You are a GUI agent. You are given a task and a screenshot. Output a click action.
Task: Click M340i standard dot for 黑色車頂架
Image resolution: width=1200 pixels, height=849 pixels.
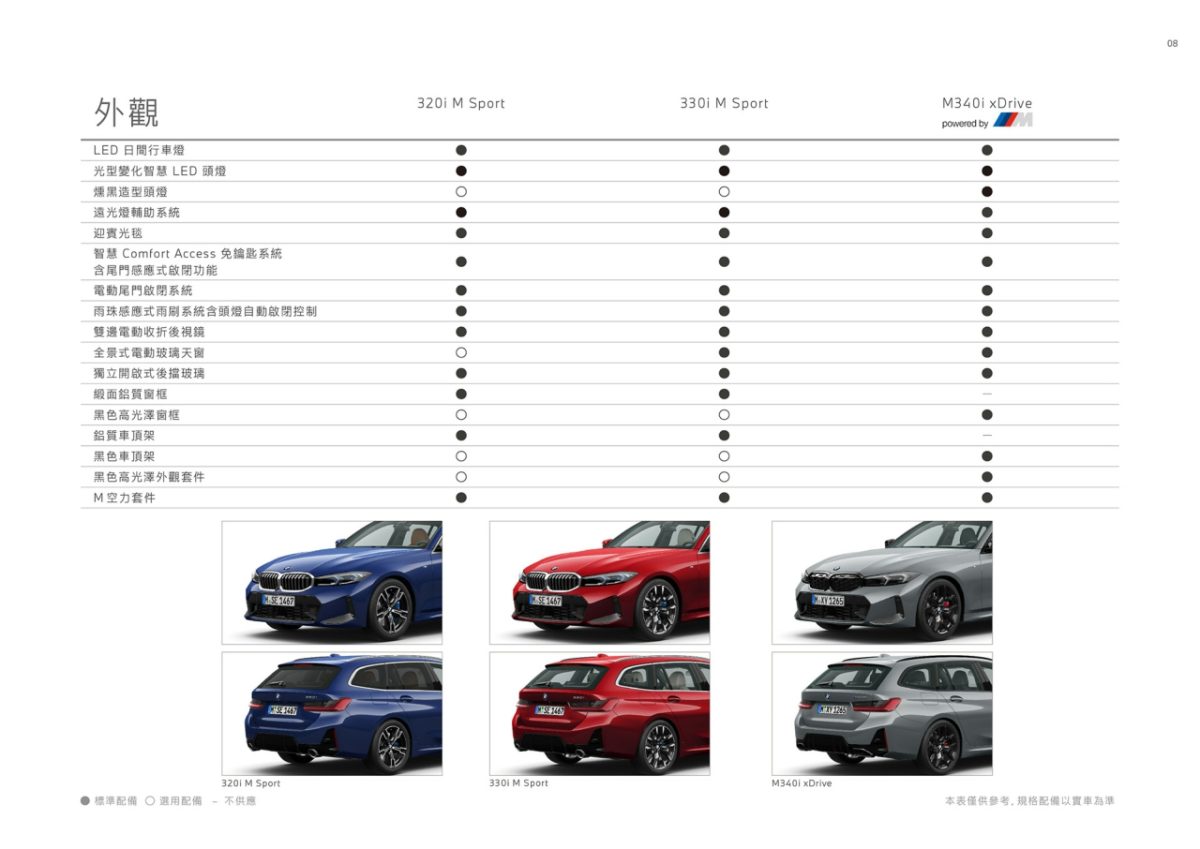click(987, 456)
